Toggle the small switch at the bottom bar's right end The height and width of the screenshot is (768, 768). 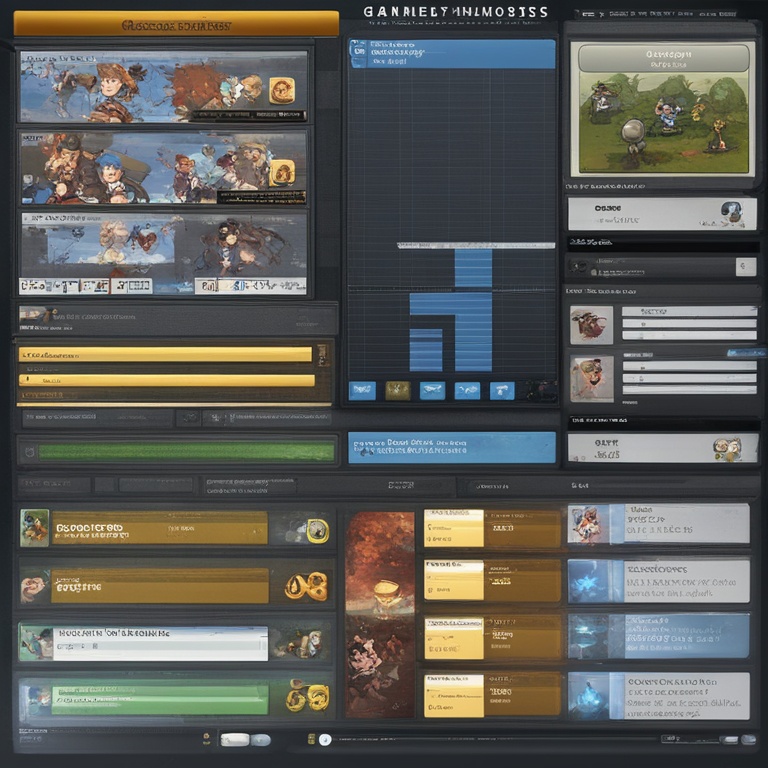pos(731,740)
